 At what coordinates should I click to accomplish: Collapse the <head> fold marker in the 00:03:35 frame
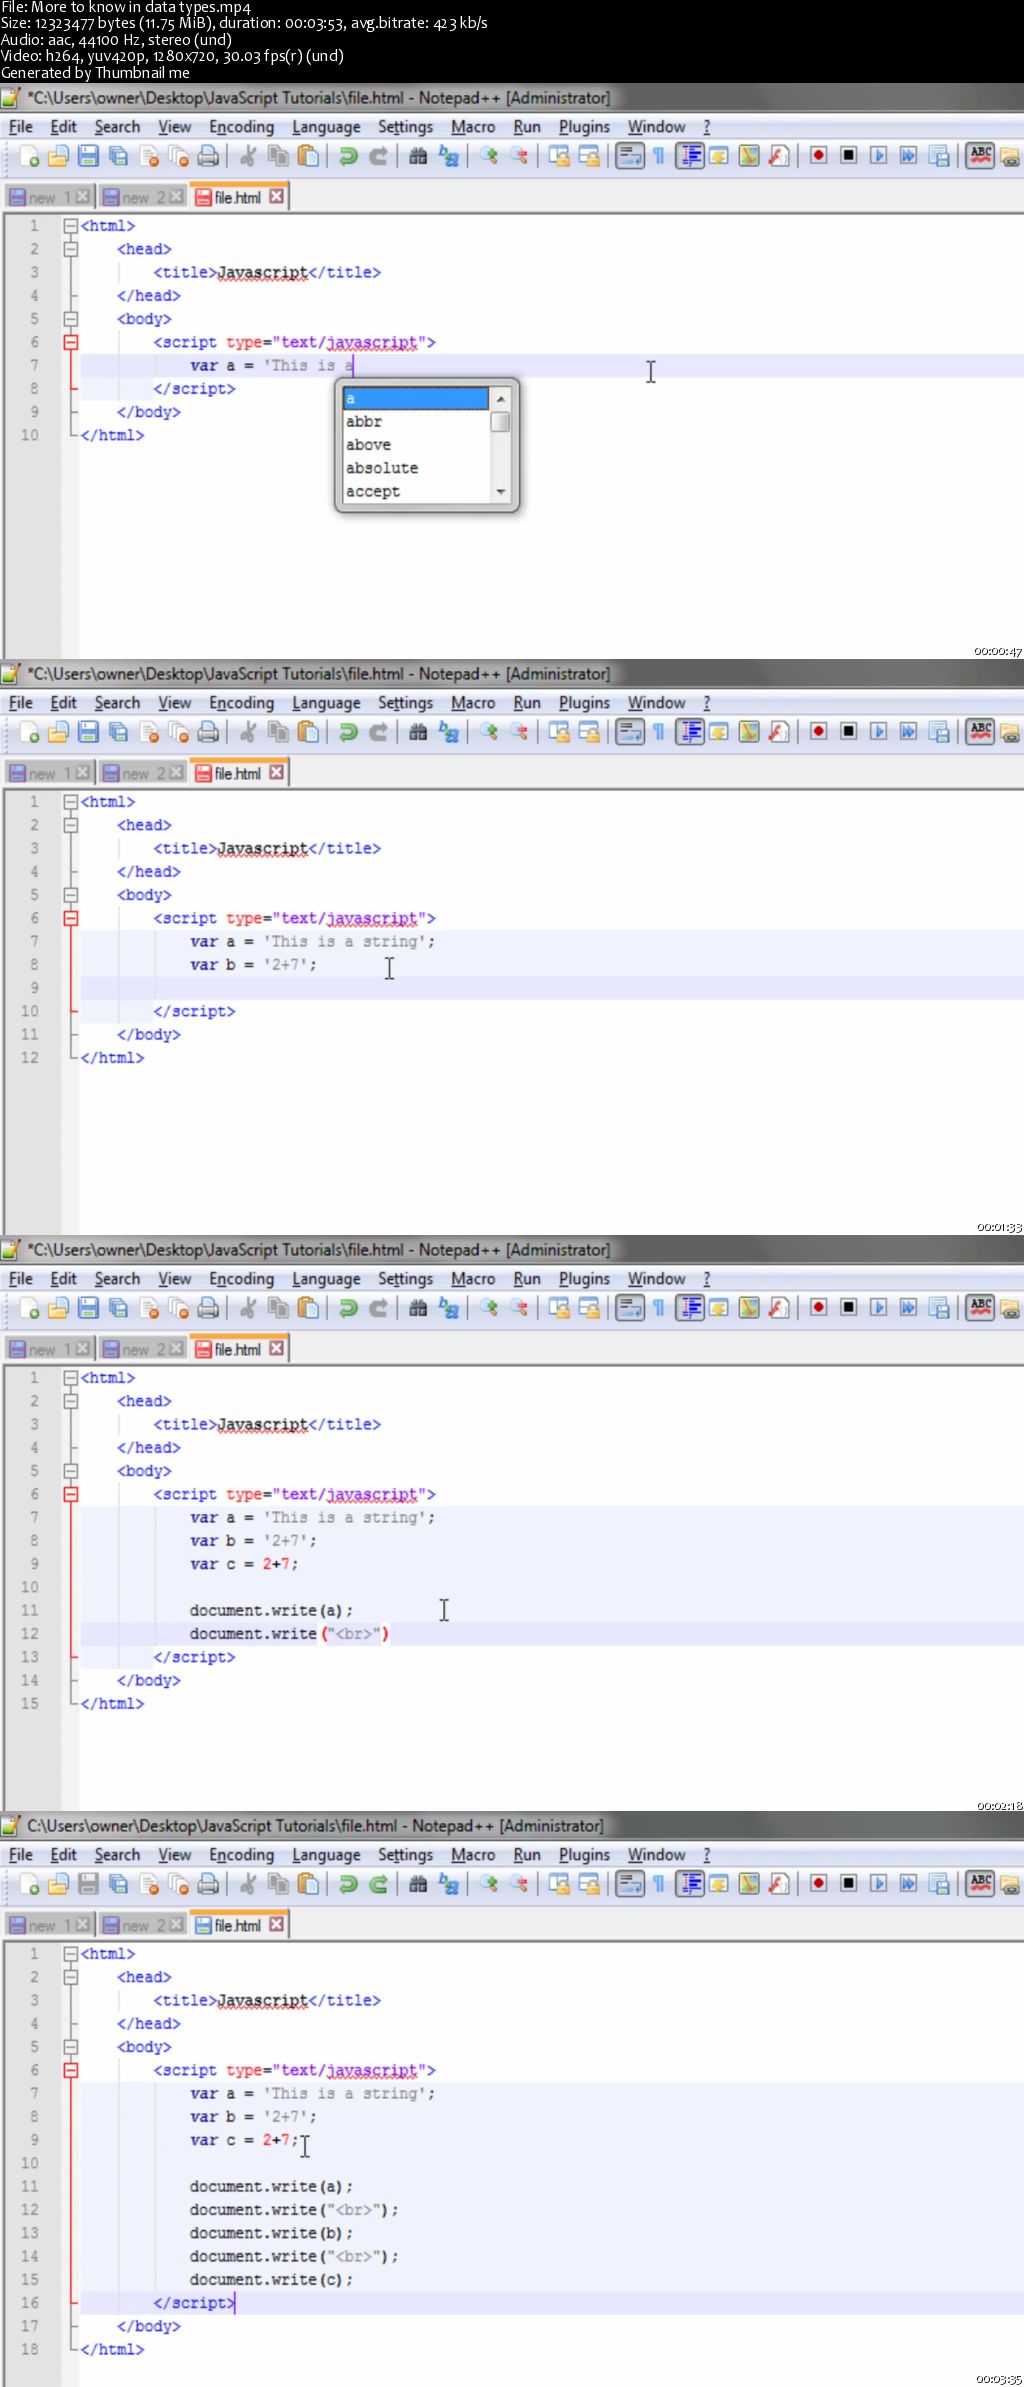click(x=71, y=1977)
